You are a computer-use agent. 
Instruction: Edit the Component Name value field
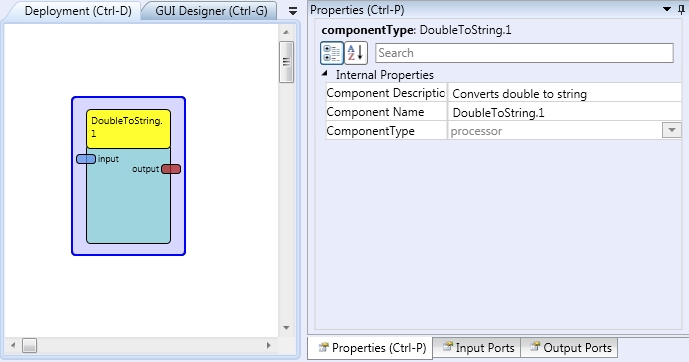565,112
